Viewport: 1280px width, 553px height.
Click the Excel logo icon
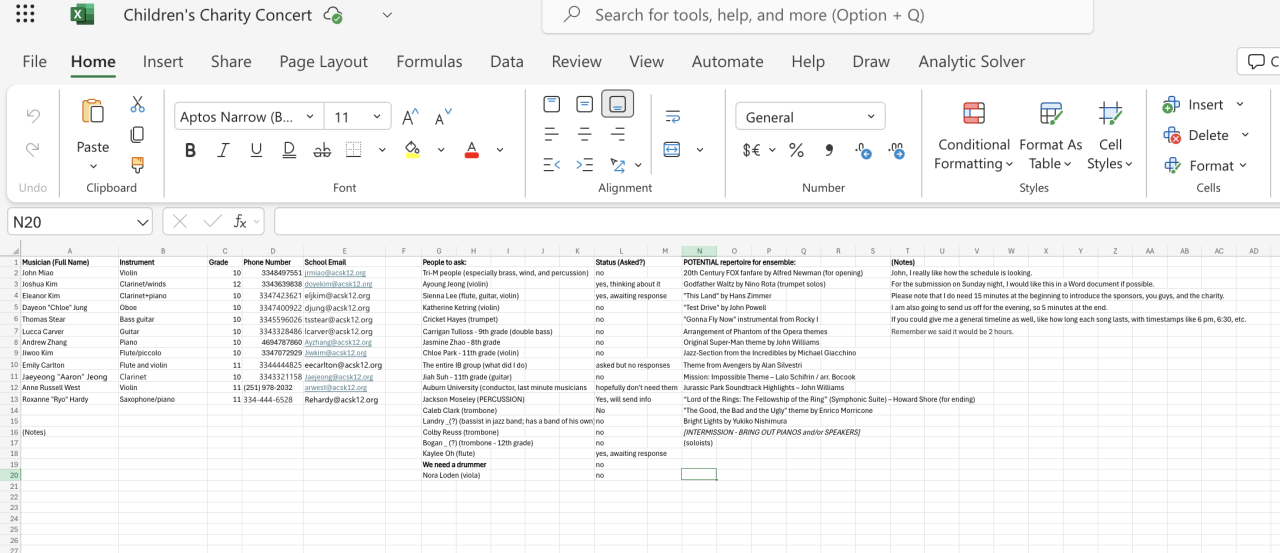pyautogui.click(x=83, y=15)
